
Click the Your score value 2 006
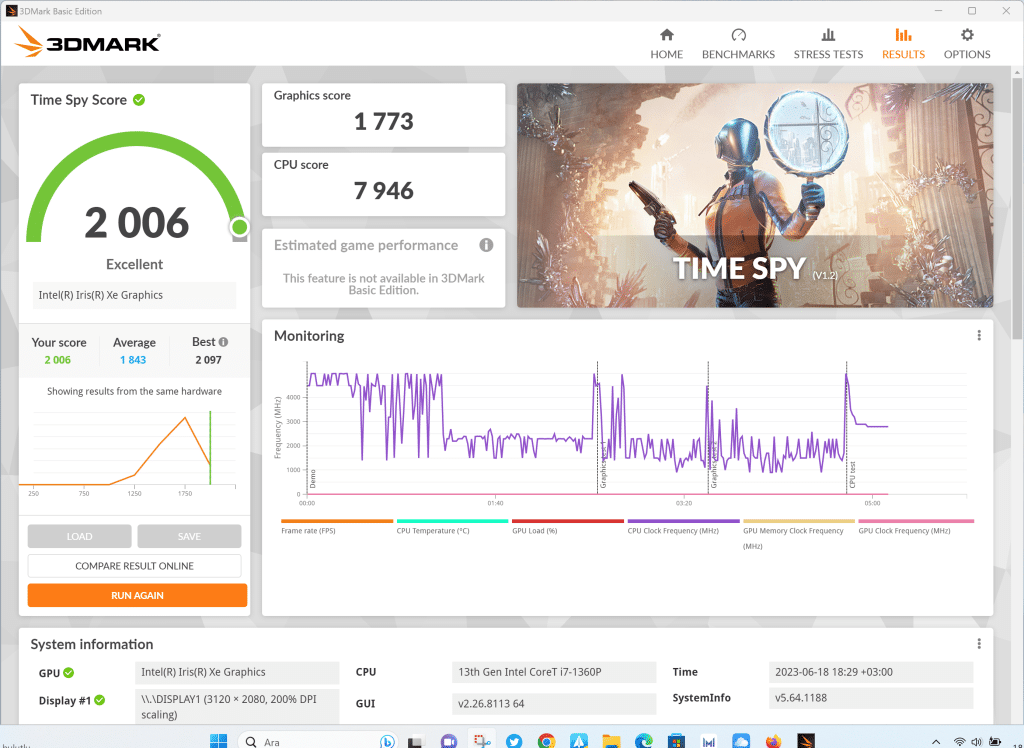point(57,360)
